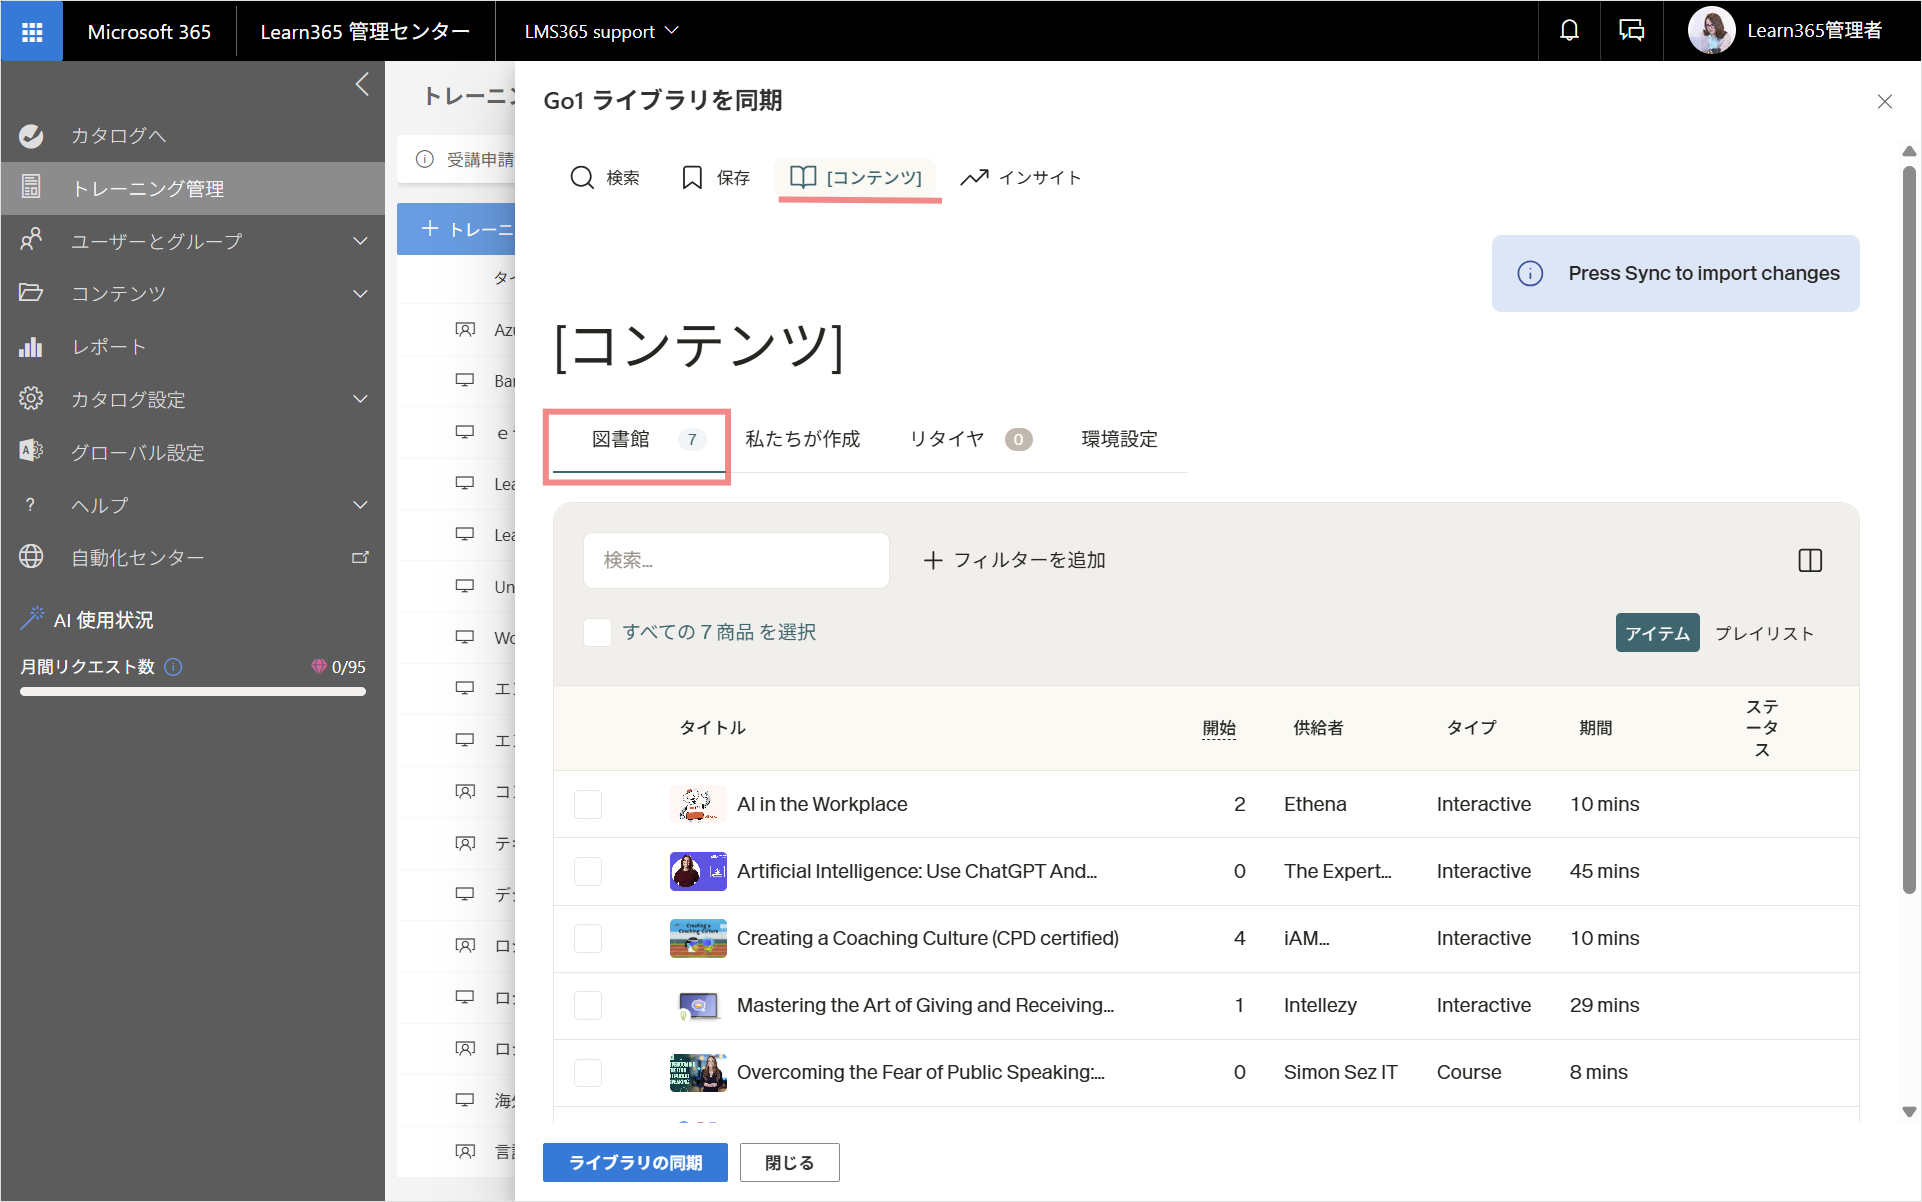Click the カタログ設定 gear icon
This screenshot has width=1922, height=1202.
coord(31,399)
